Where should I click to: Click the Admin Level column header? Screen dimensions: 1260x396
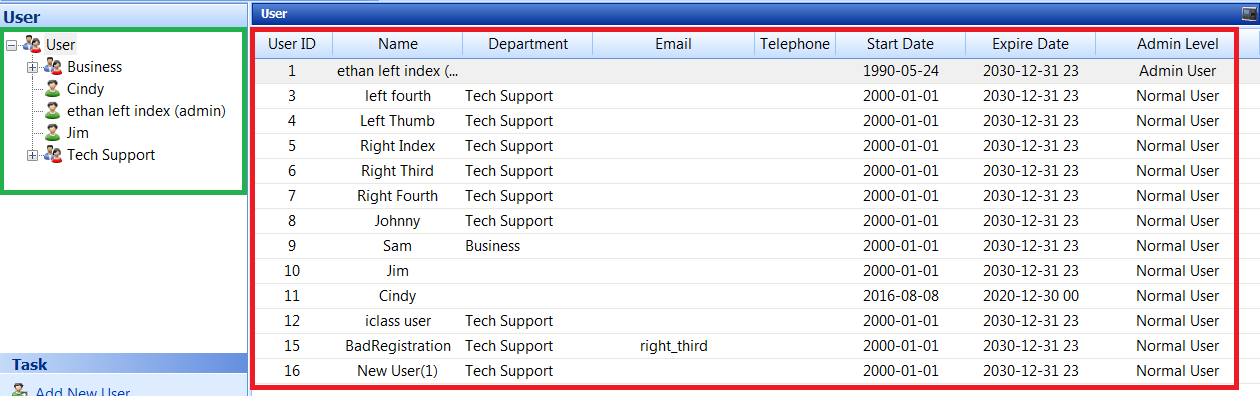1177,44
